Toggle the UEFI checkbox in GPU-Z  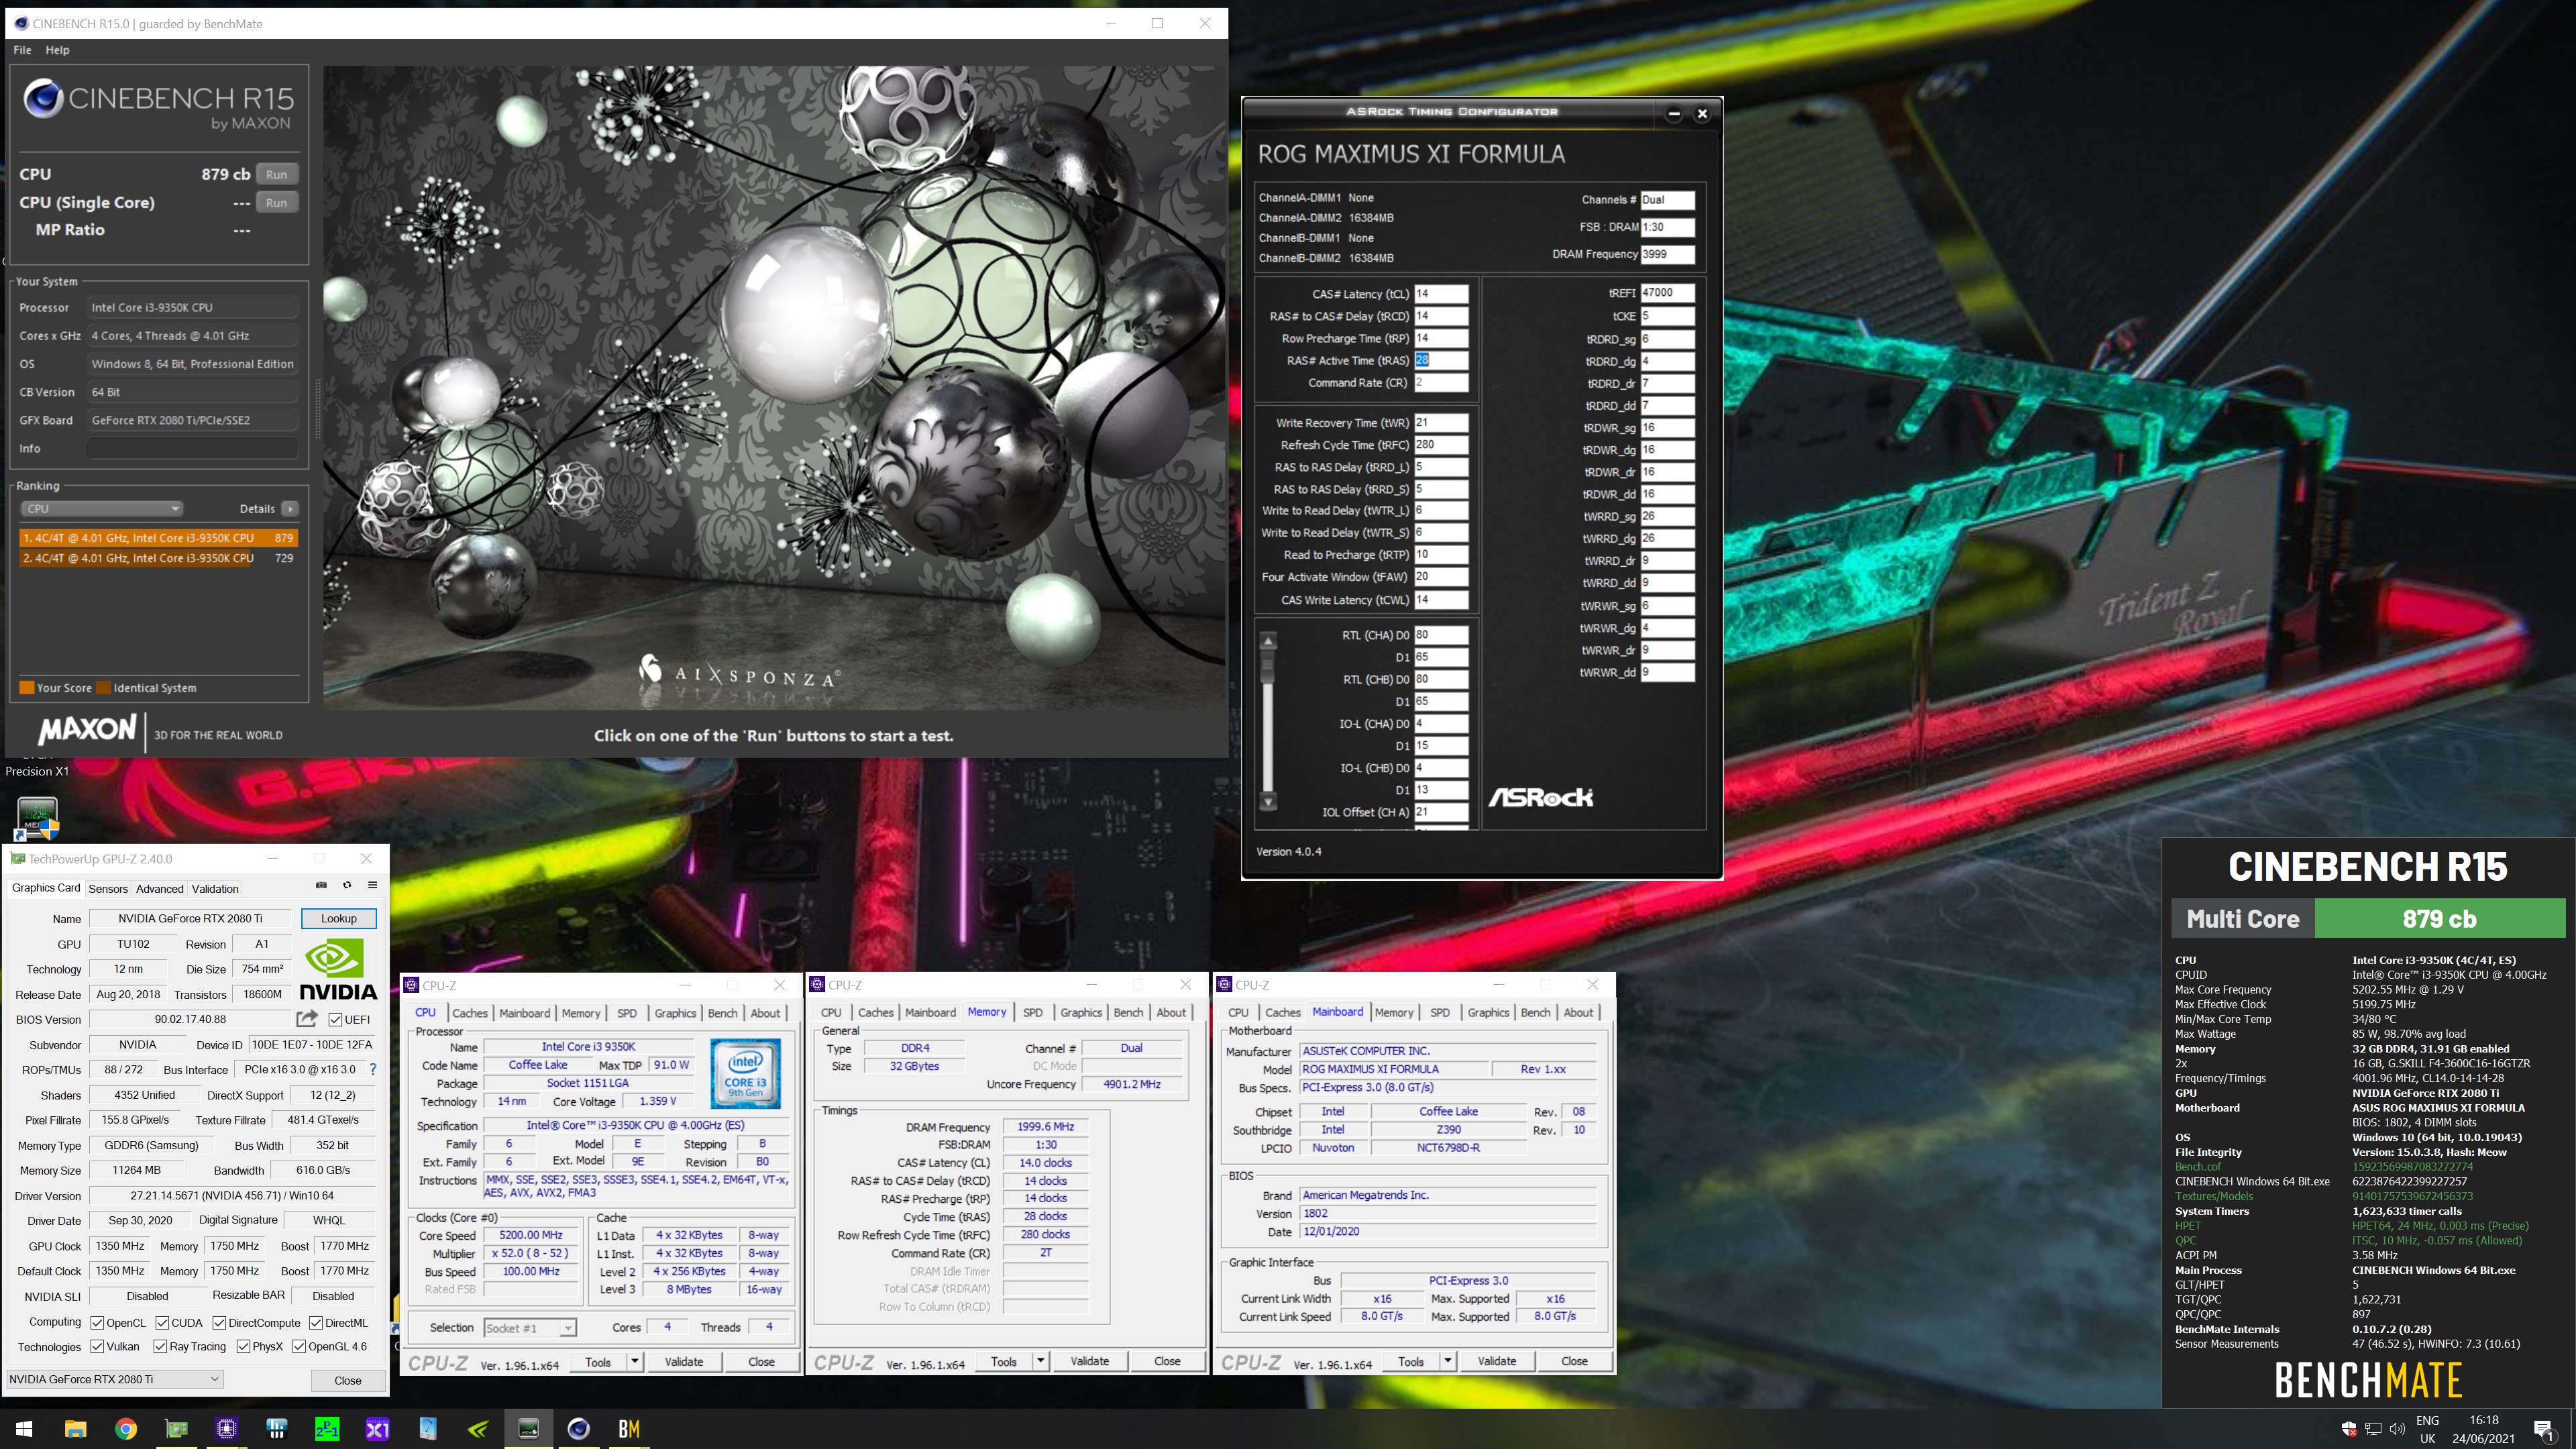point(336,1020)
